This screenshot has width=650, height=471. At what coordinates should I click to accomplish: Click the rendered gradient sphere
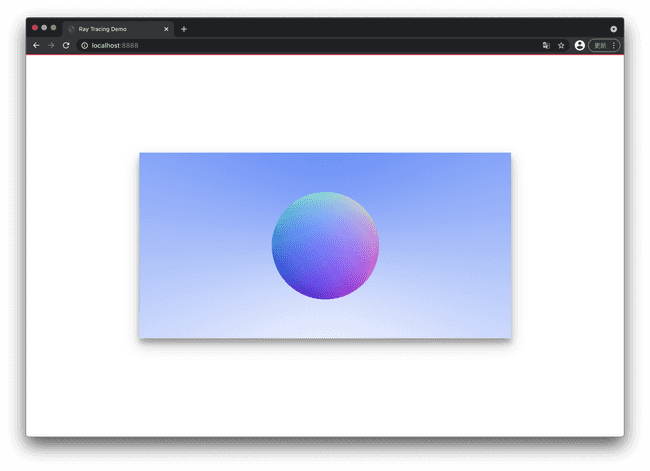tap(325, 246)
